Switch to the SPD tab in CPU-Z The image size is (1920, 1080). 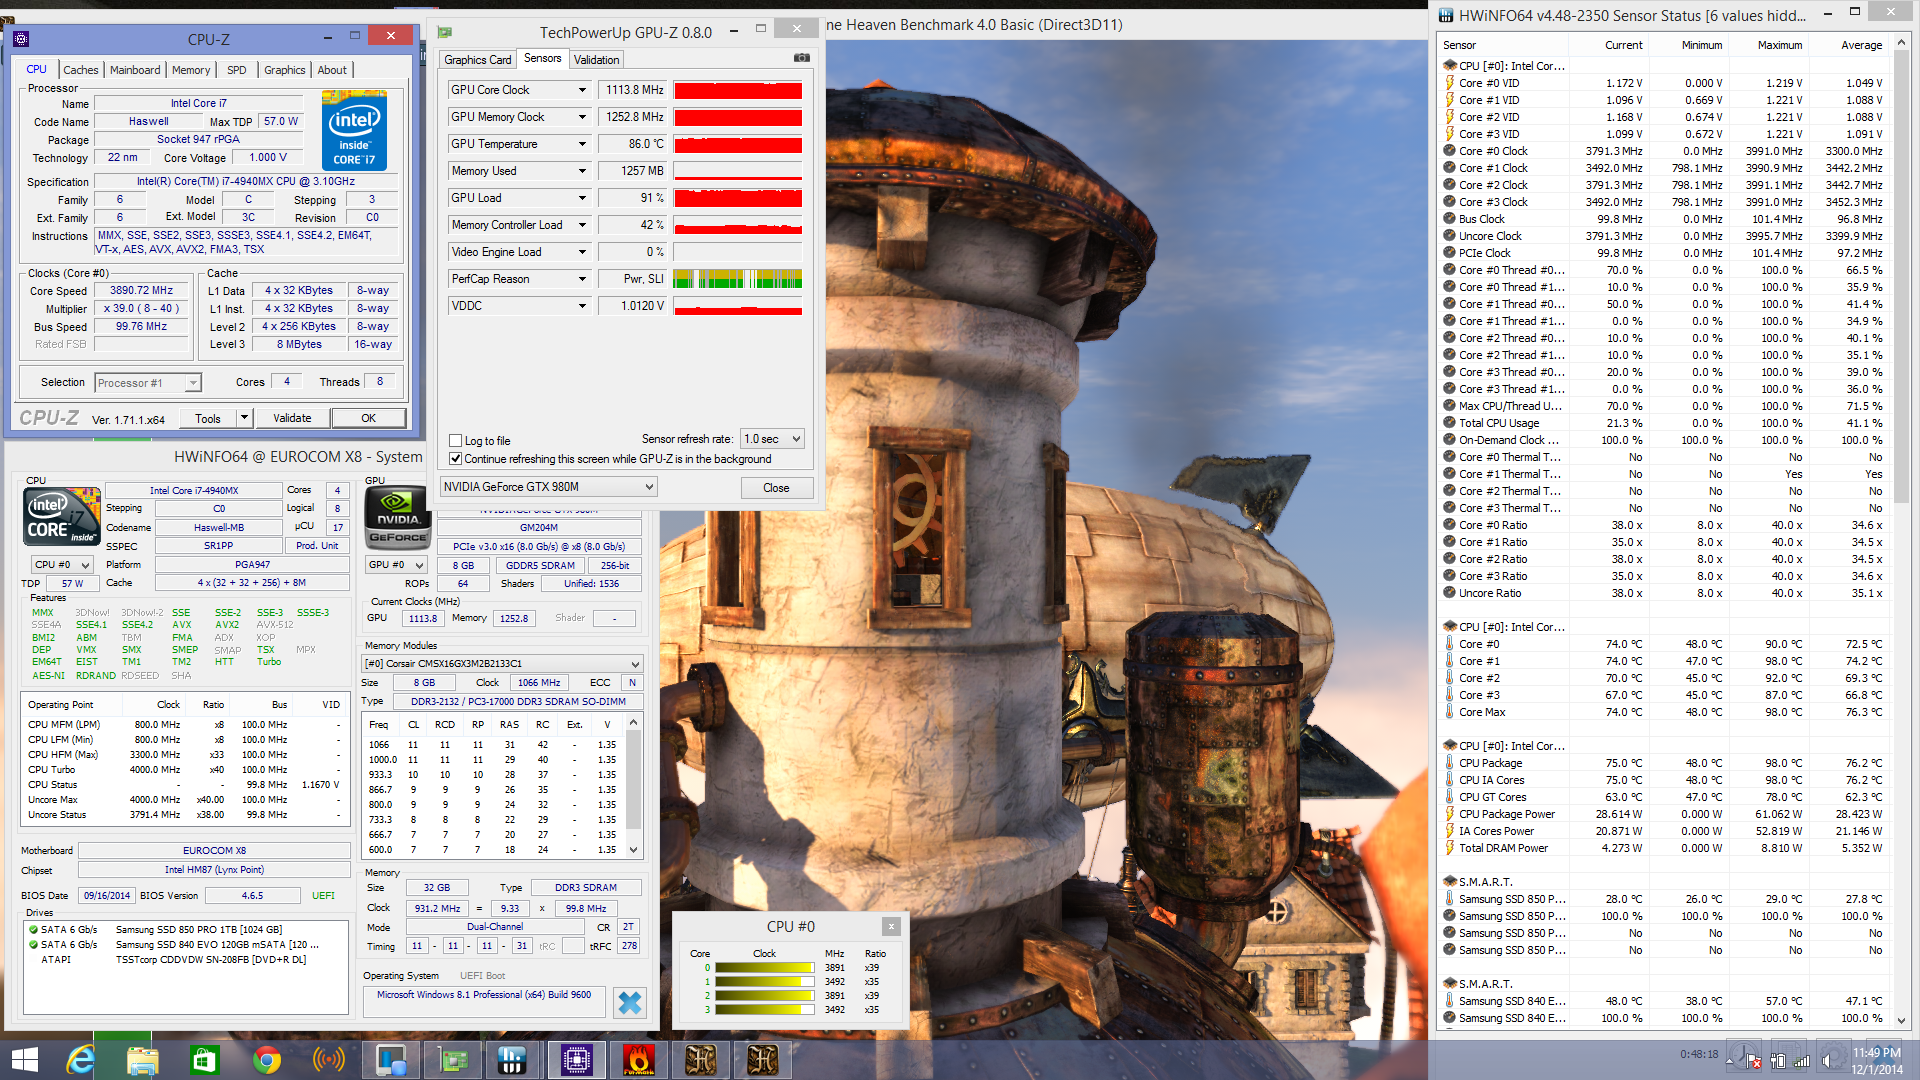point(236,70)
